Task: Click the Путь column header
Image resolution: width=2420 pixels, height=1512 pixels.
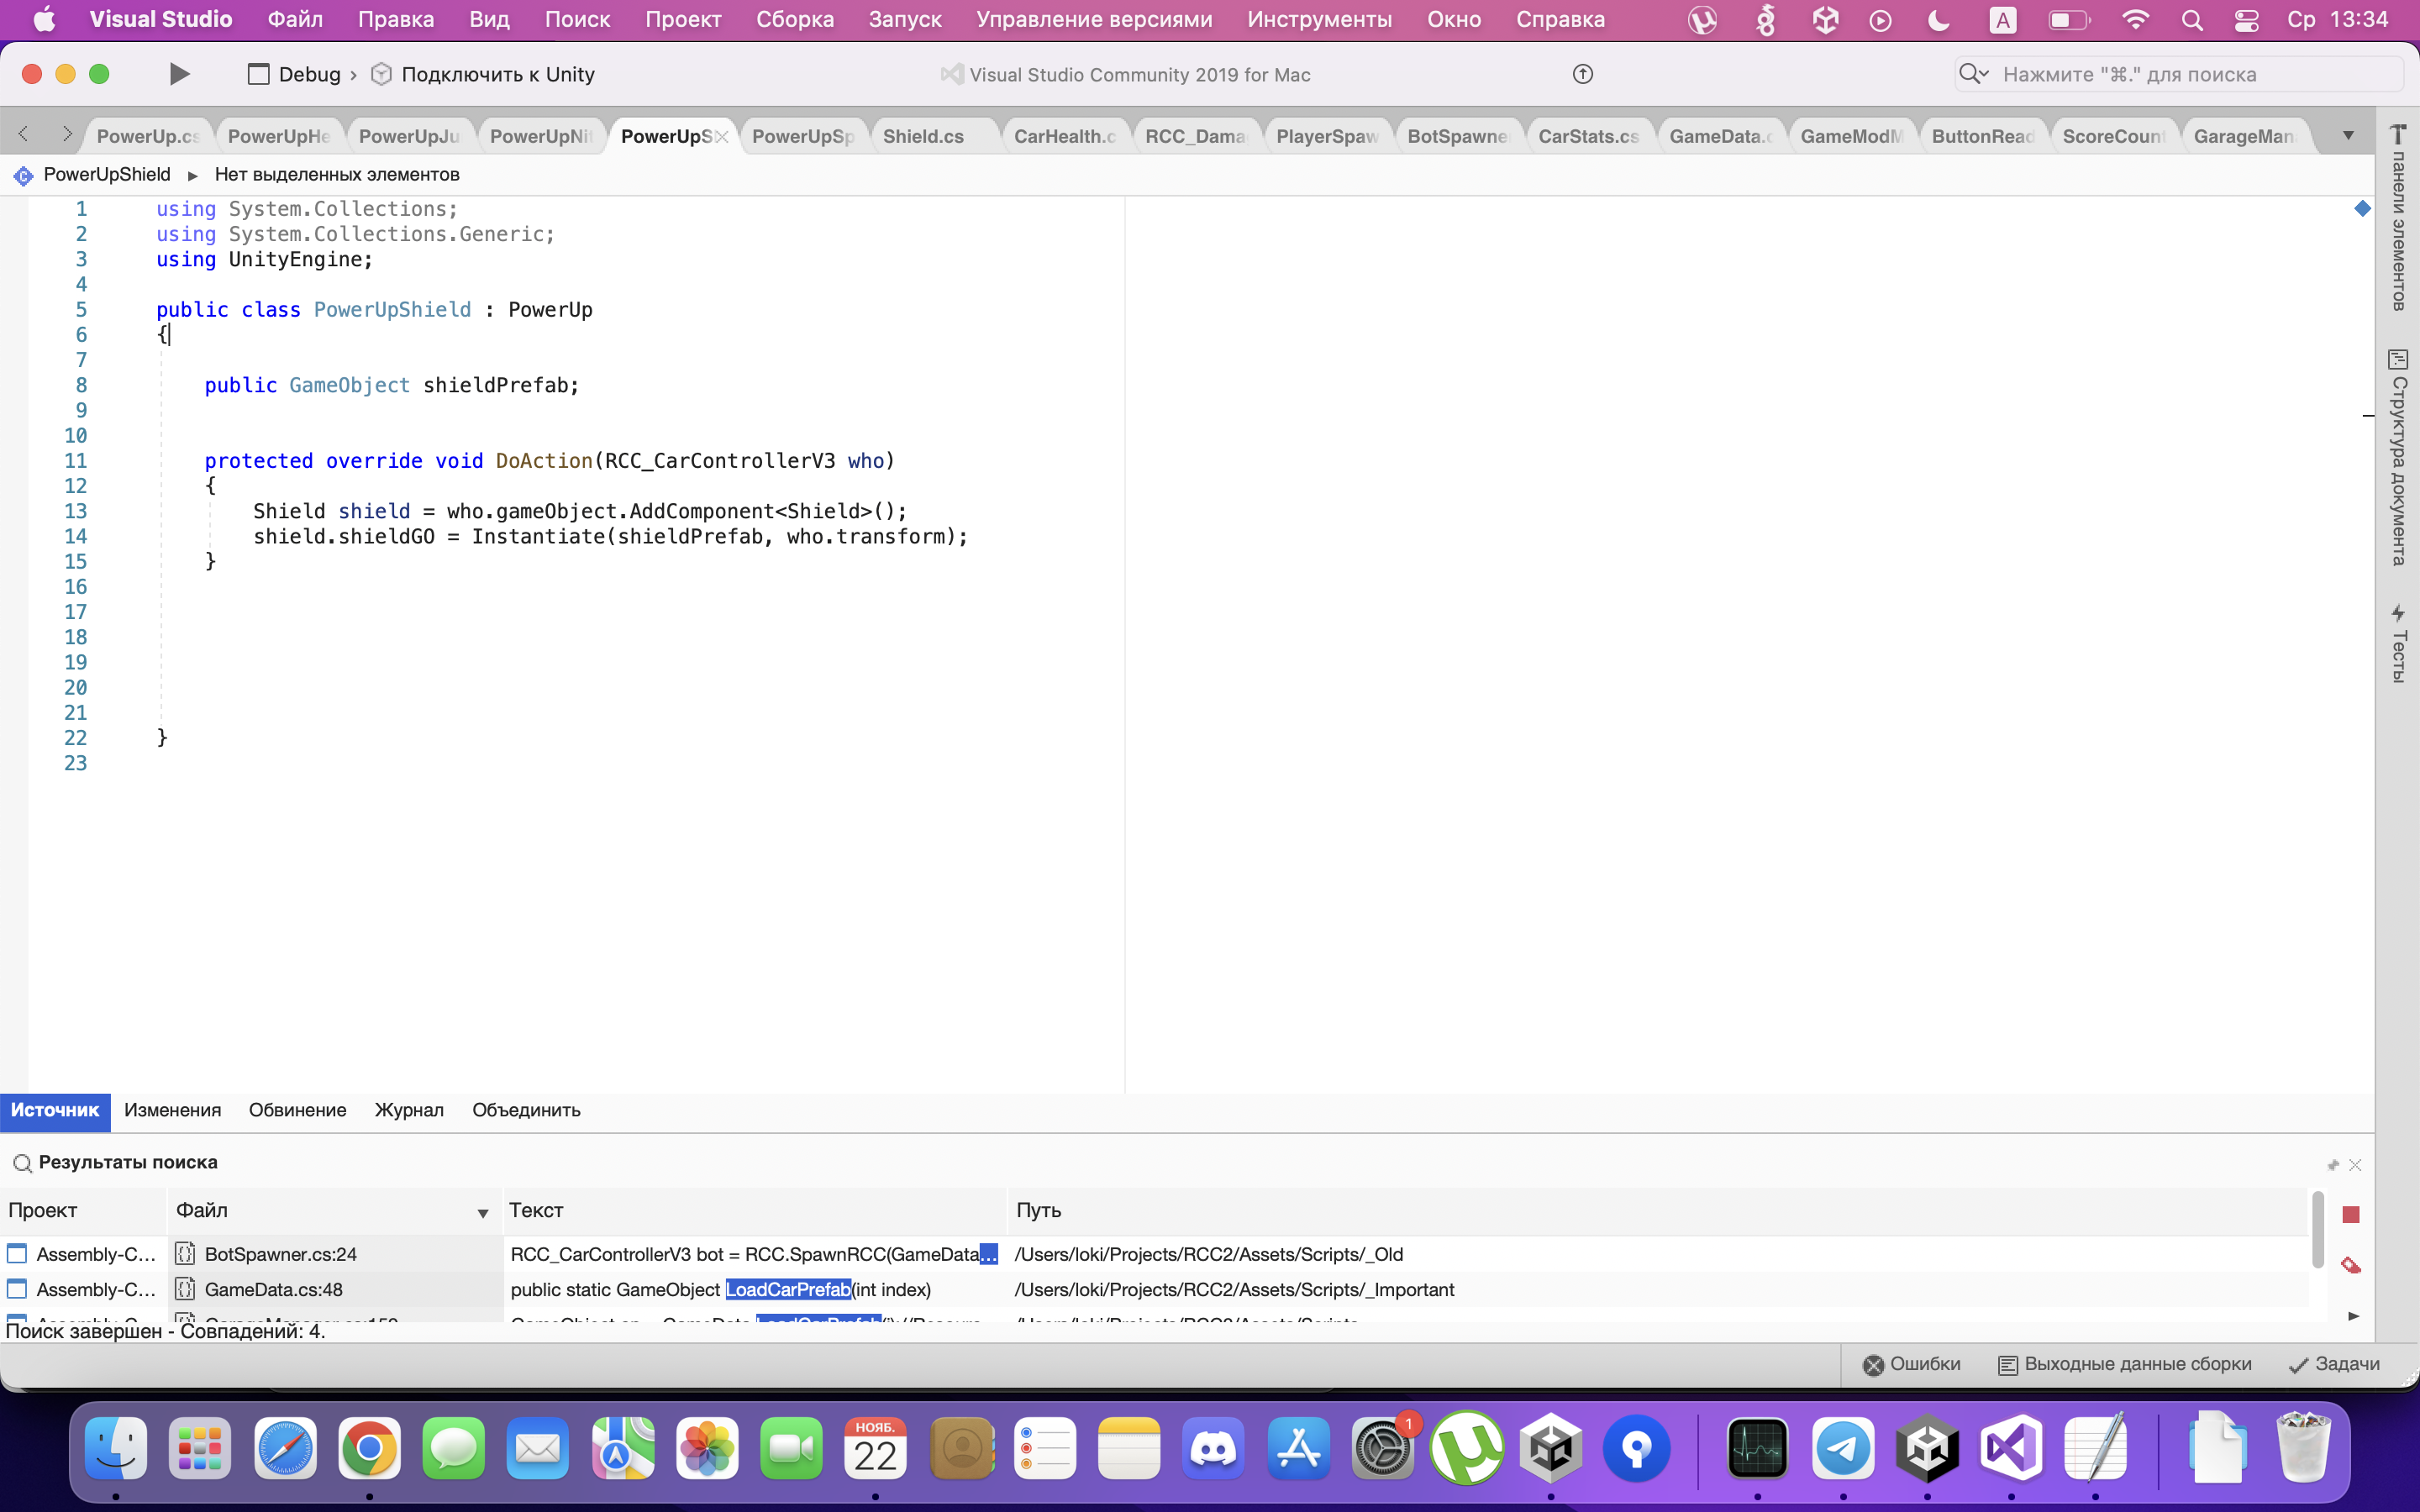Action: tap(1658, 1210)
